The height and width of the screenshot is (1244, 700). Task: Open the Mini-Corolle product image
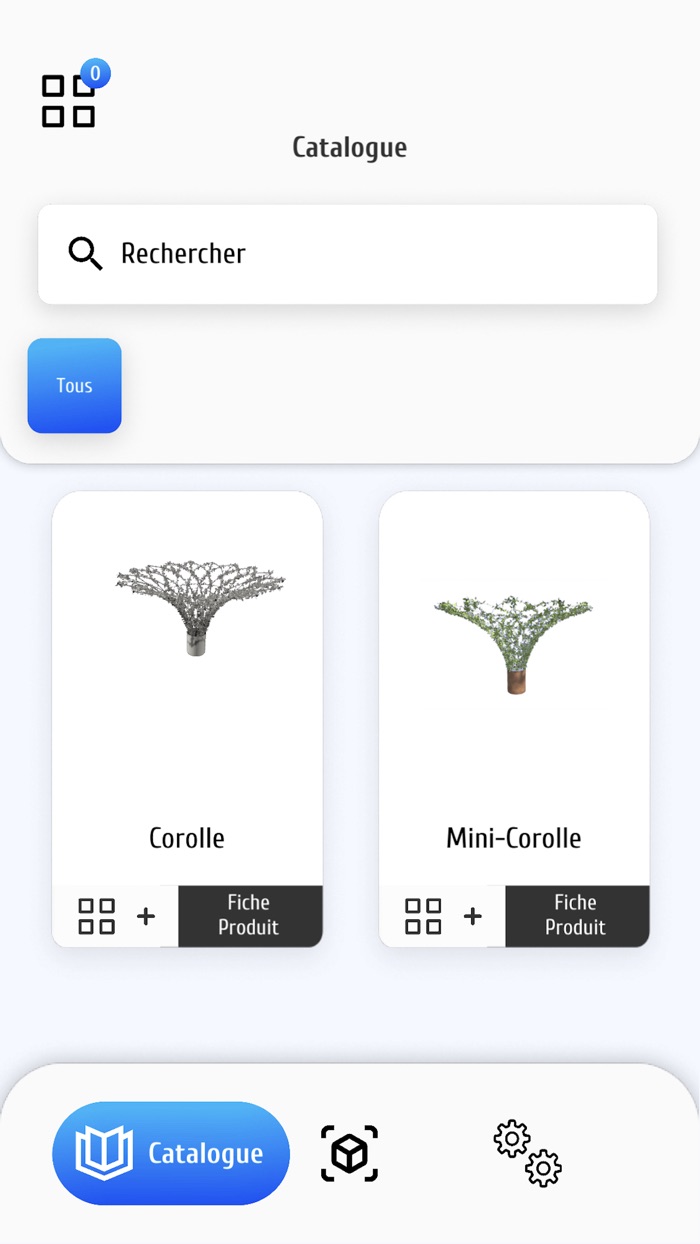(x=514, y=642)
